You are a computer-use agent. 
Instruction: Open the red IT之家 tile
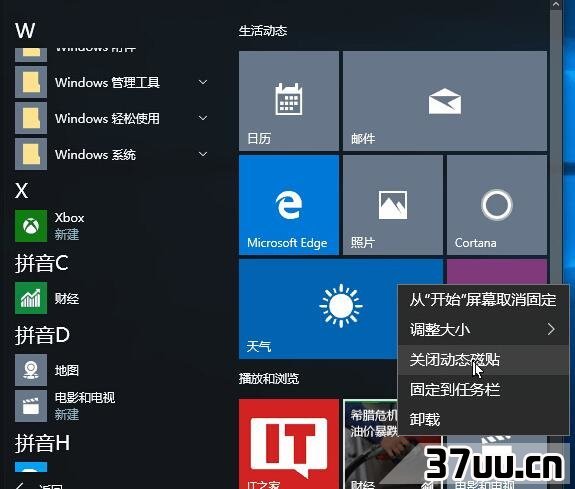pos(289,444)
